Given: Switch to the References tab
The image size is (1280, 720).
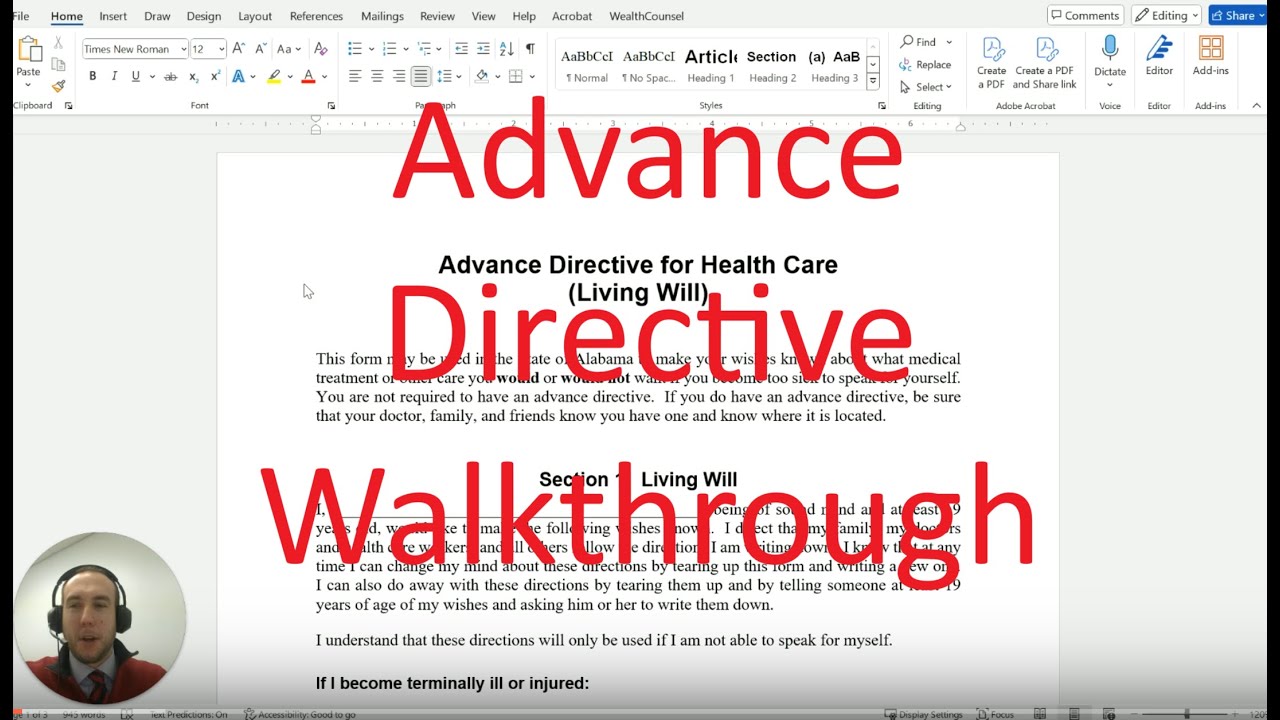Looking at the screenshot, I should point(317,16).
